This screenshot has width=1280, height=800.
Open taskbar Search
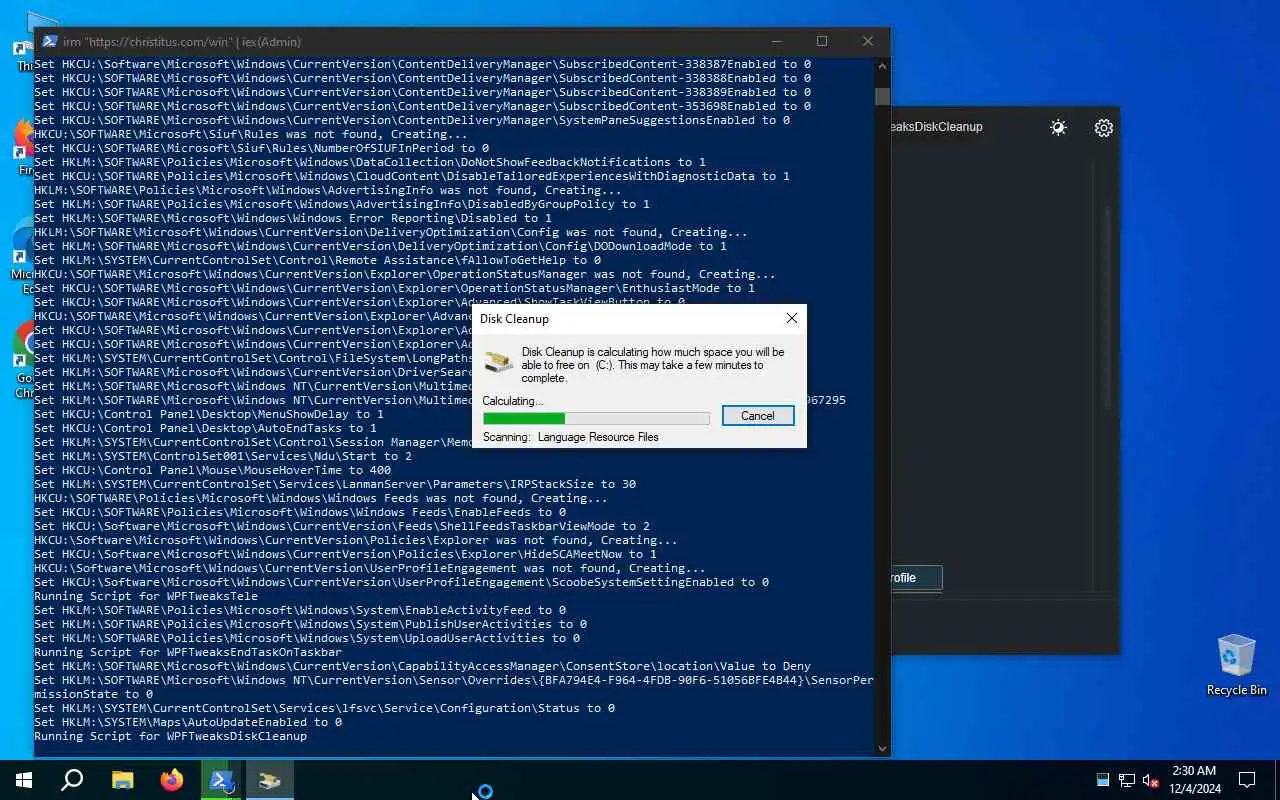[x=72, y=780]
